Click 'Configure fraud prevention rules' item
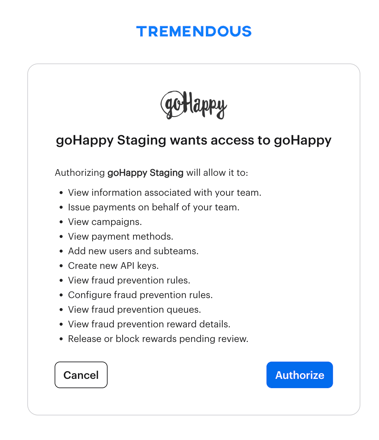379x440 pixels. (140, 295)
